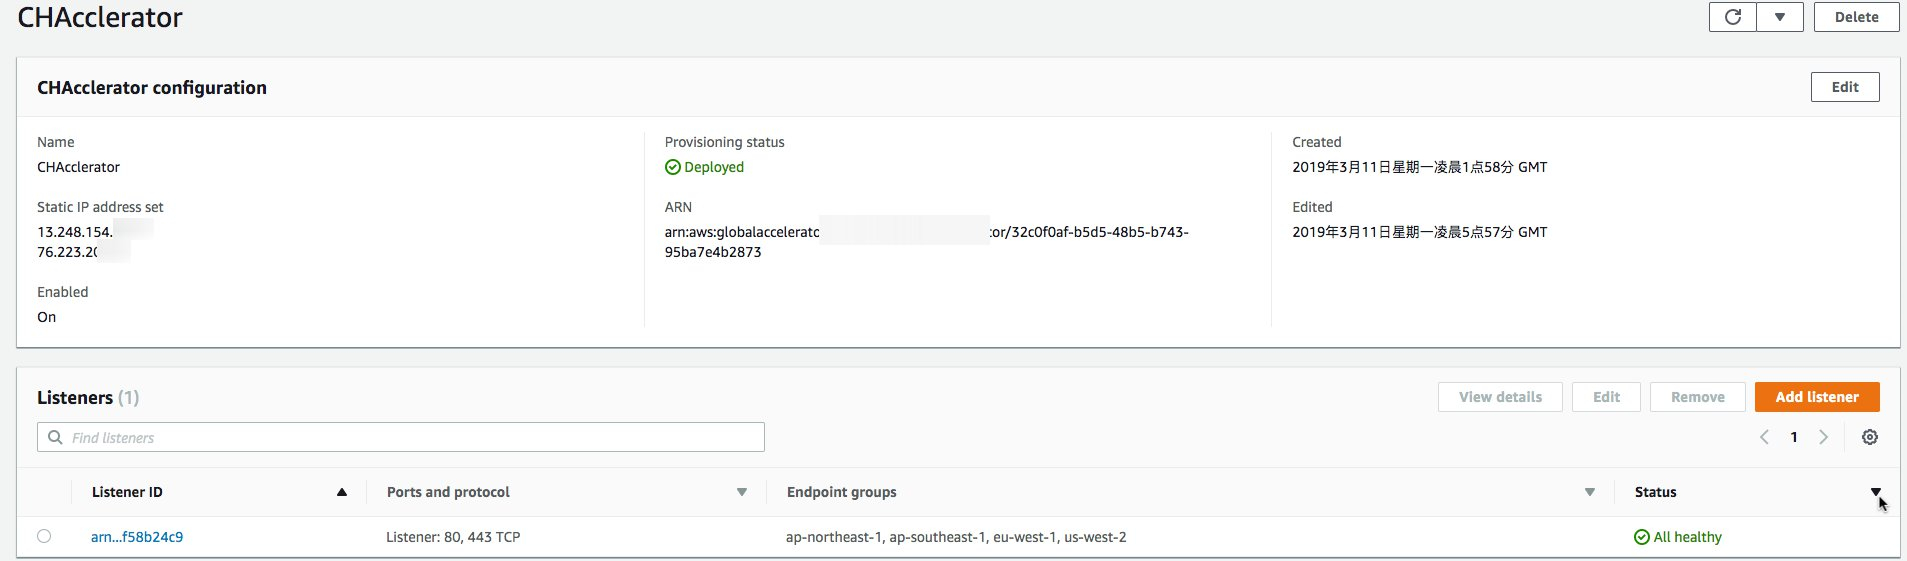Sort by Endpoint groups column
1907x561 pixels.
pyautogui.click(x=1590, y=492)
